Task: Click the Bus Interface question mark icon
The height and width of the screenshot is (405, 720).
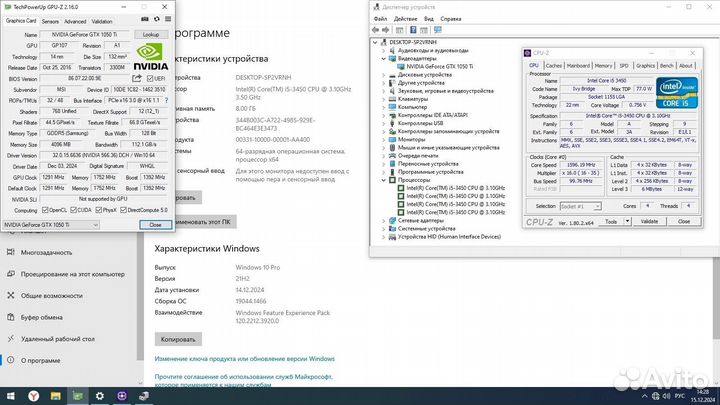Action: click(x=166, y=100)
